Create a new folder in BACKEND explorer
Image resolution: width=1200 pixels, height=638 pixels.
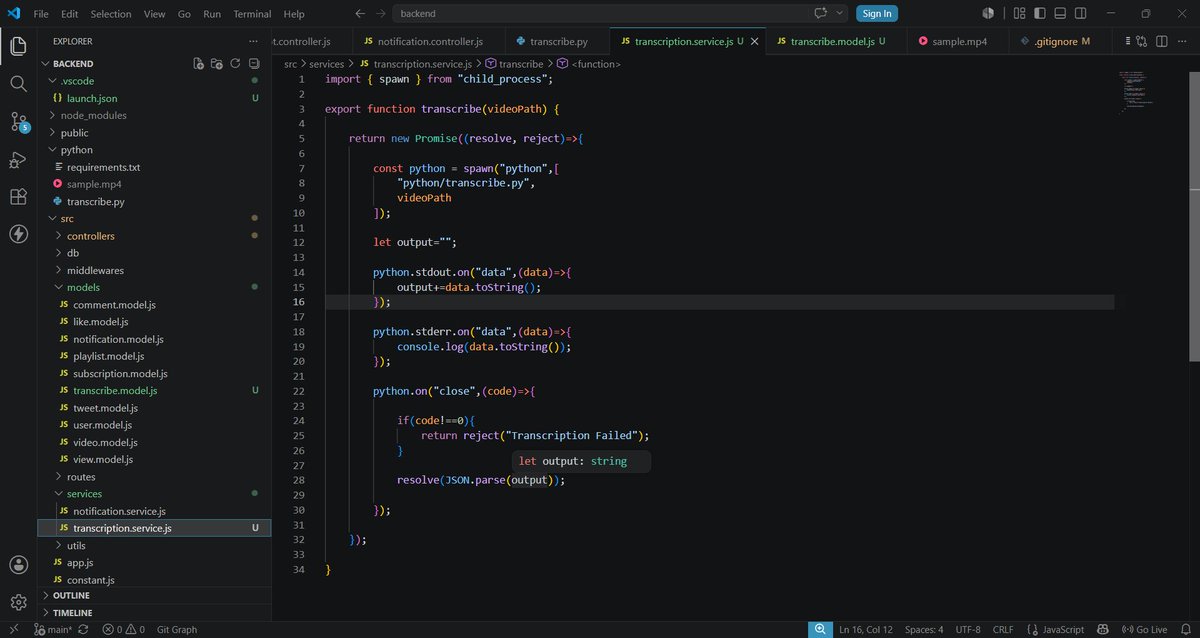click(x=217, y=63)
